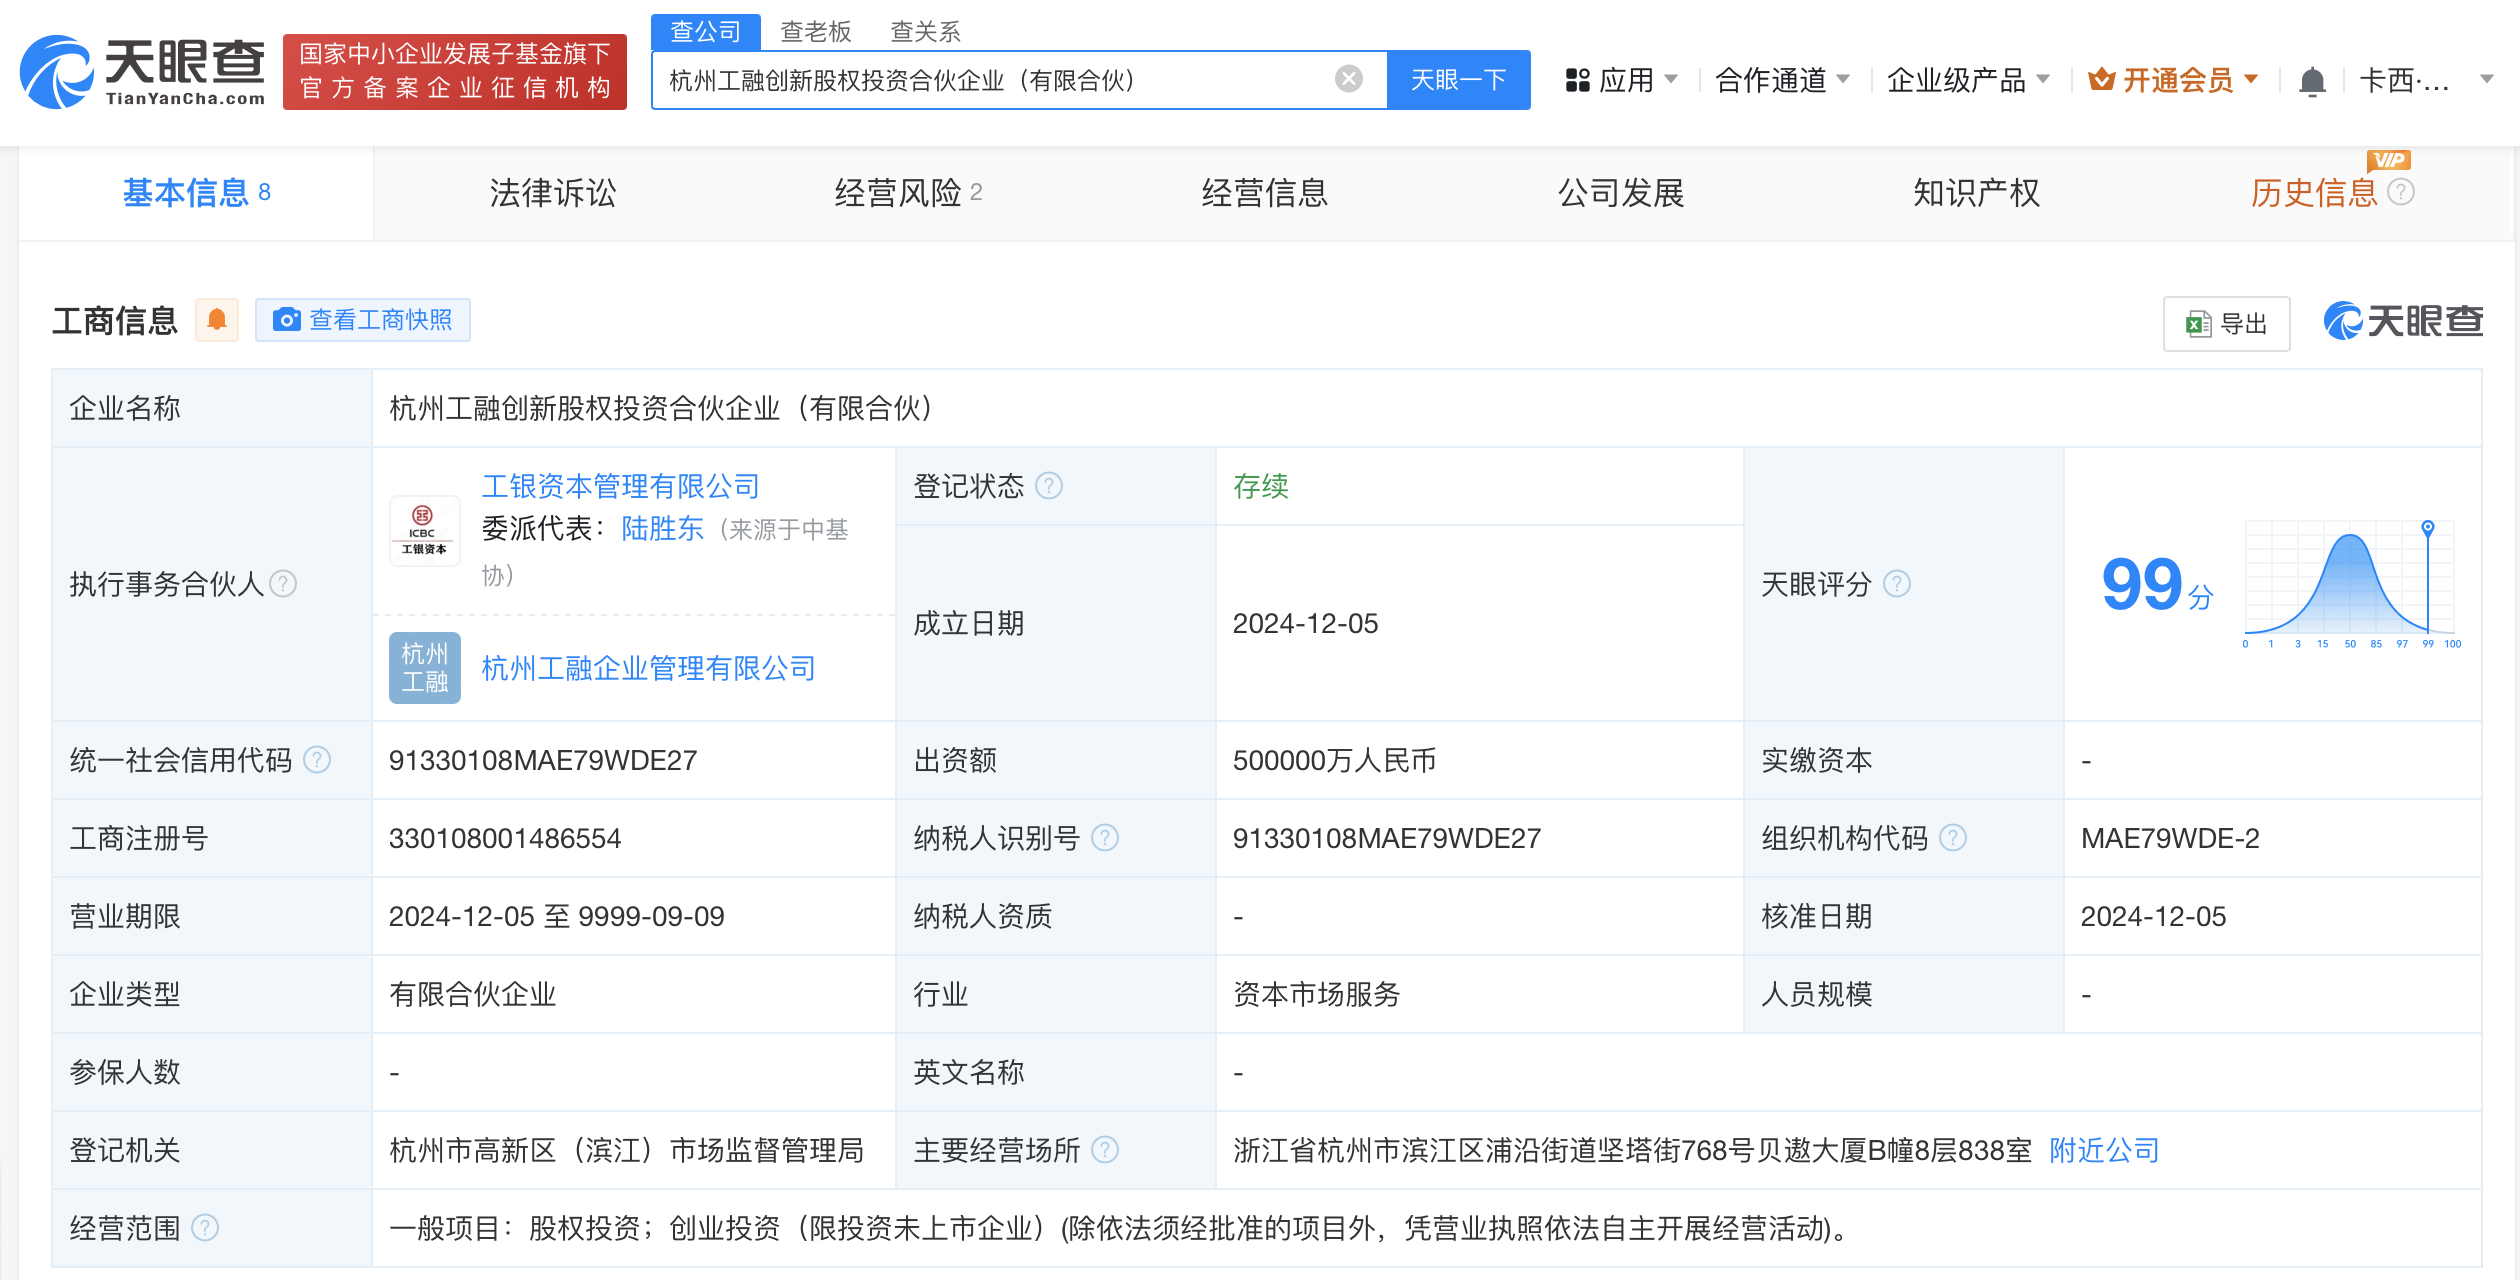Open the 附近公司 link

coord(2104,1150)
